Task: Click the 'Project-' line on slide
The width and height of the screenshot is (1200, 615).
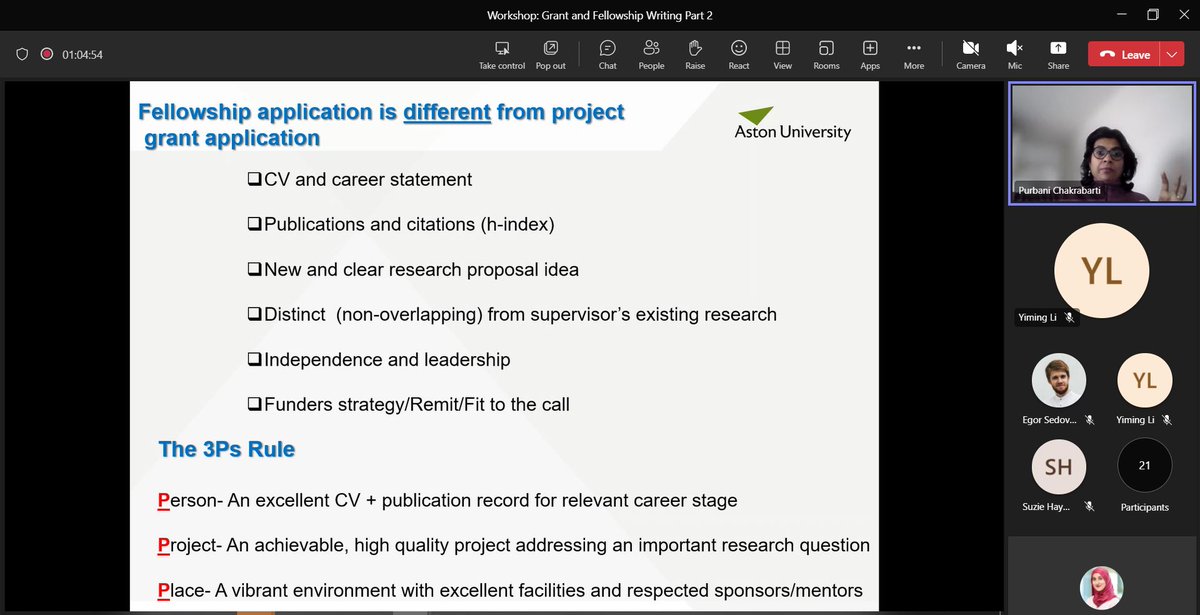Action: point(514,545)
